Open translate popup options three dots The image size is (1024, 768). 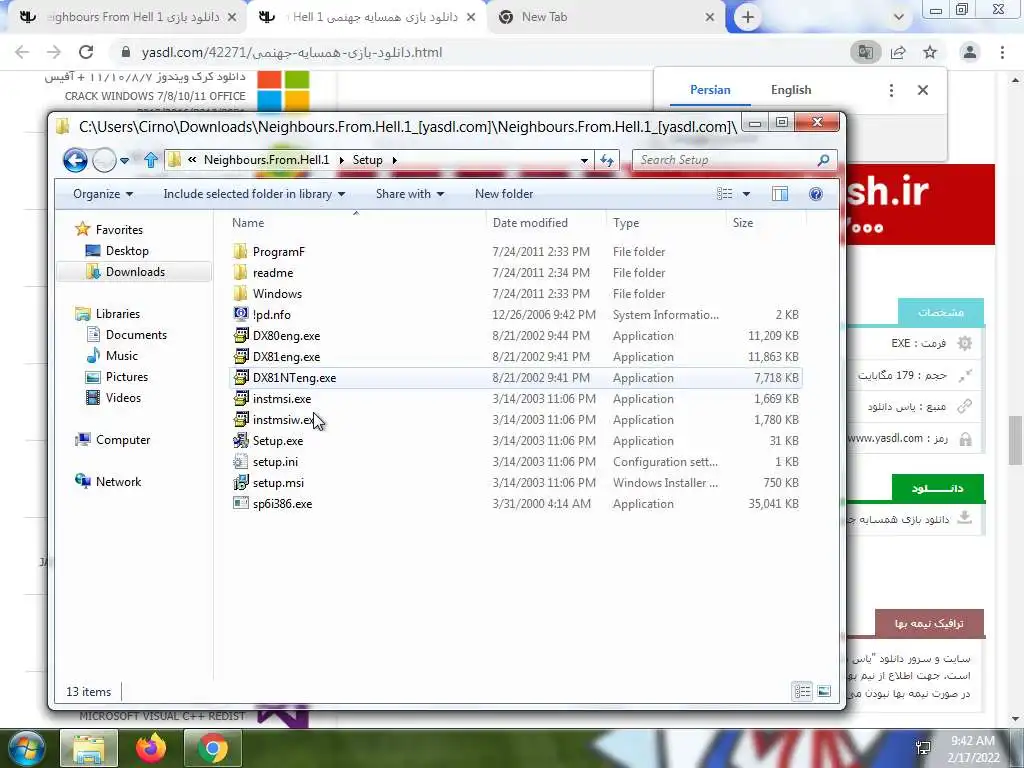pos(891,90)
